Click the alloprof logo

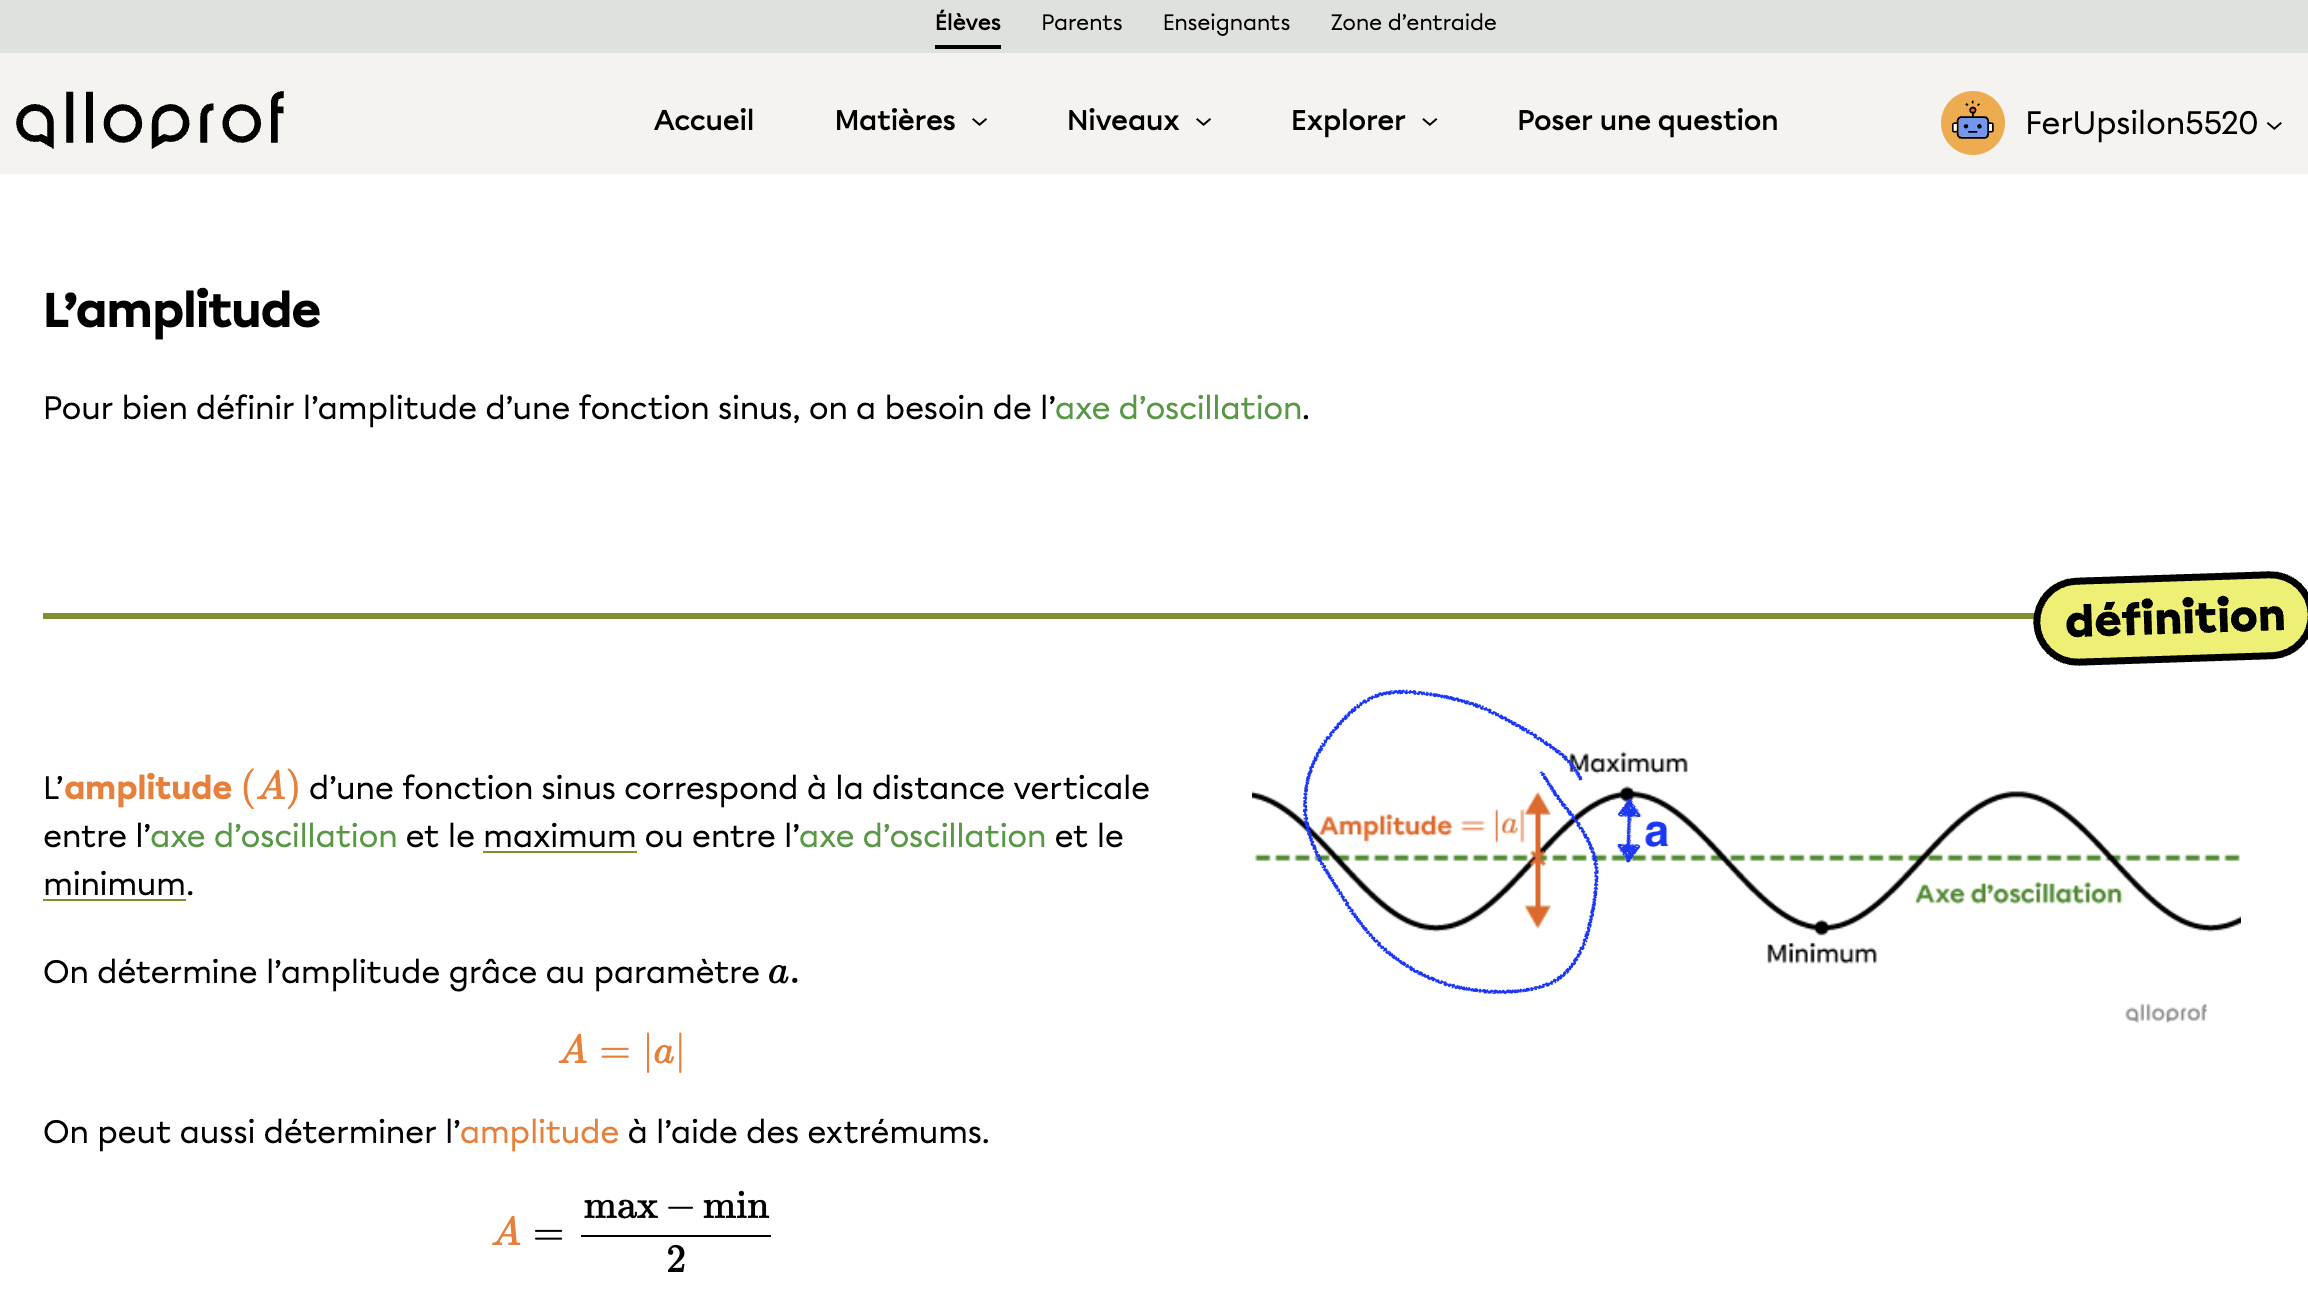coord(150,120)
